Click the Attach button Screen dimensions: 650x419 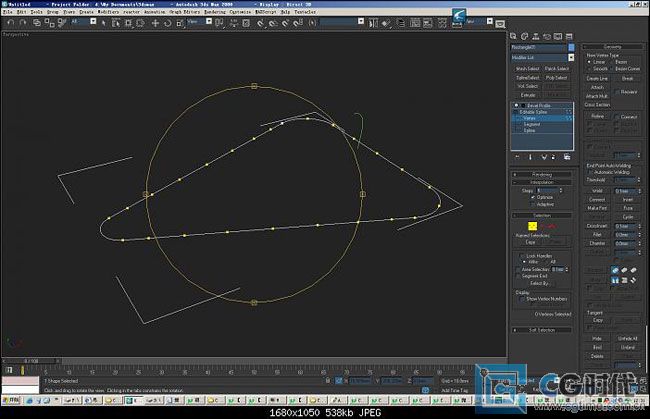coord(597,87)
